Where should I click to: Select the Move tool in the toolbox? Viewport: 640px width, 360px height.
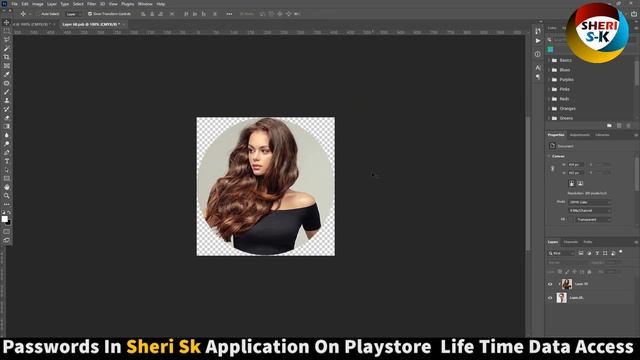tap(7, 22)
